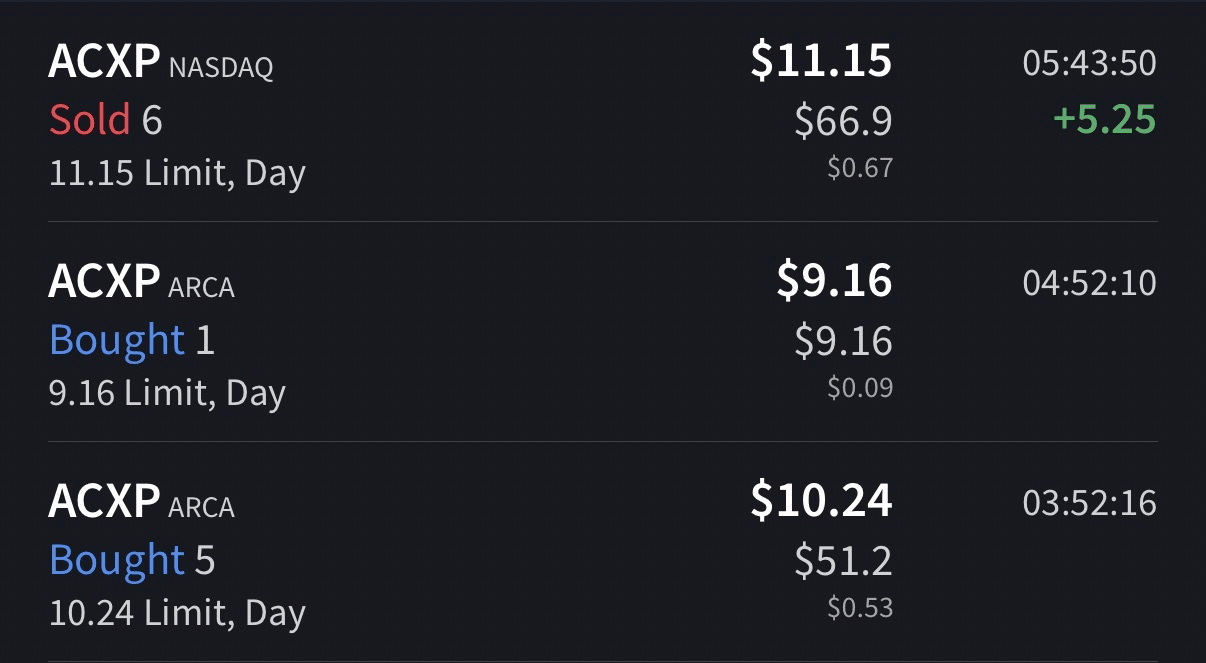The image size is (1206, 663).
Task: Select the 05:43:50 timestamp
Action: coord(1089,64)
